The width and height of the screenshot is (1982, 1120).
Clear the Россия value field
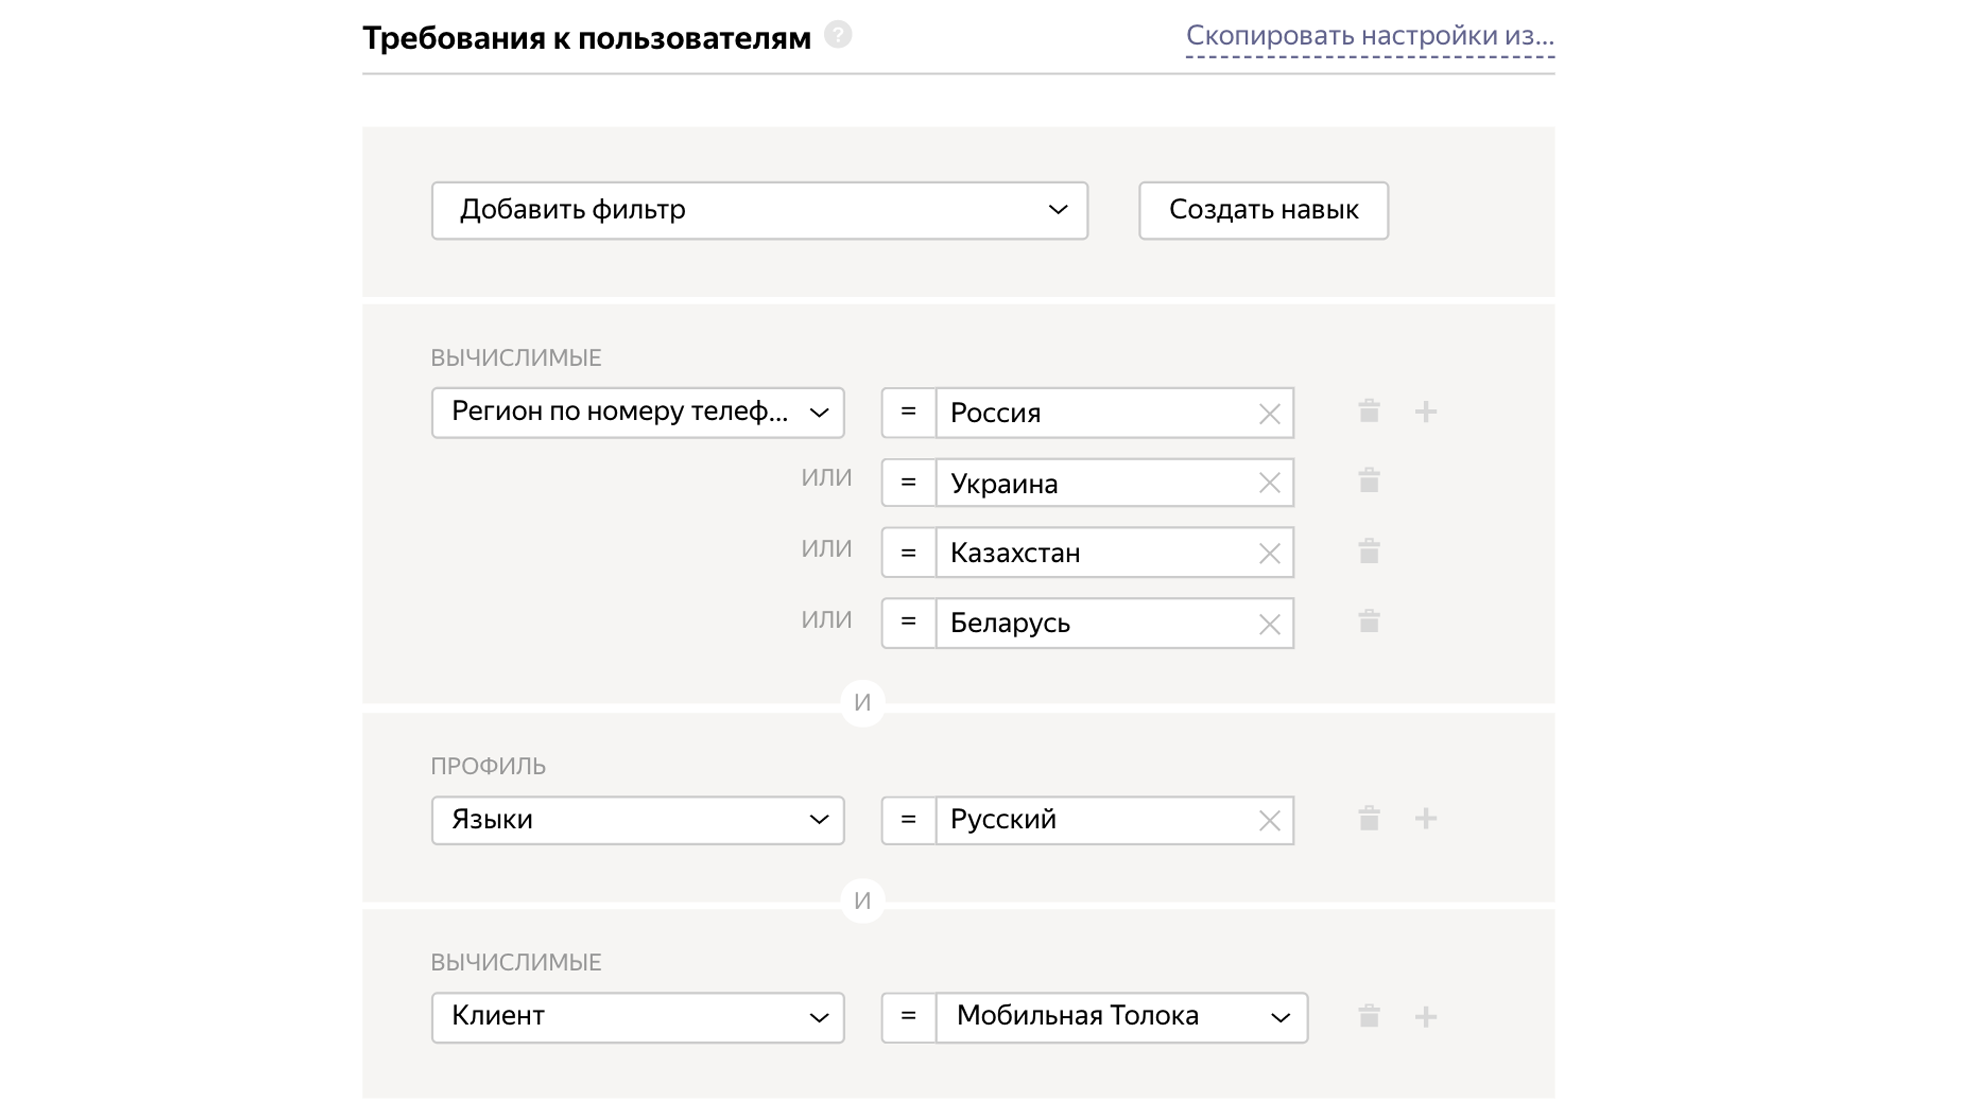point(1270,412)
